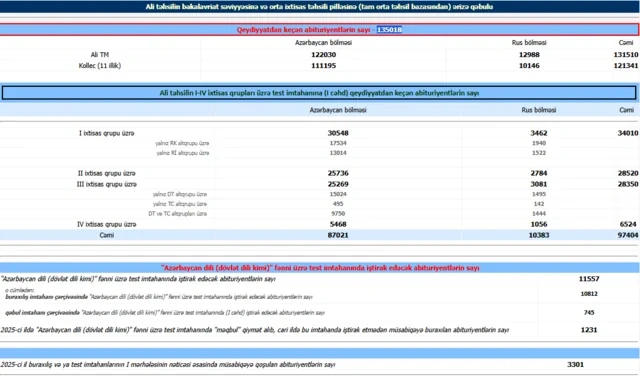The image size is (640, 376).
Task: Select DT altqrupu value 15024
Action: (338, 194)
